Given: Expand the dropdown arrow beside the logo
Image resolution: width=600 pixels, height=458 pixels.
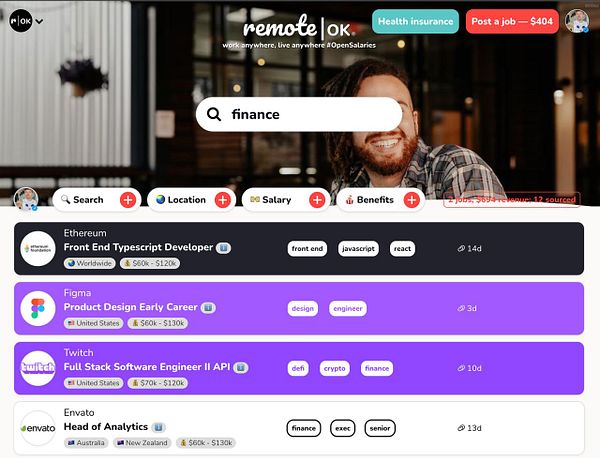Looking at the screenshot, I should [39, 21].
